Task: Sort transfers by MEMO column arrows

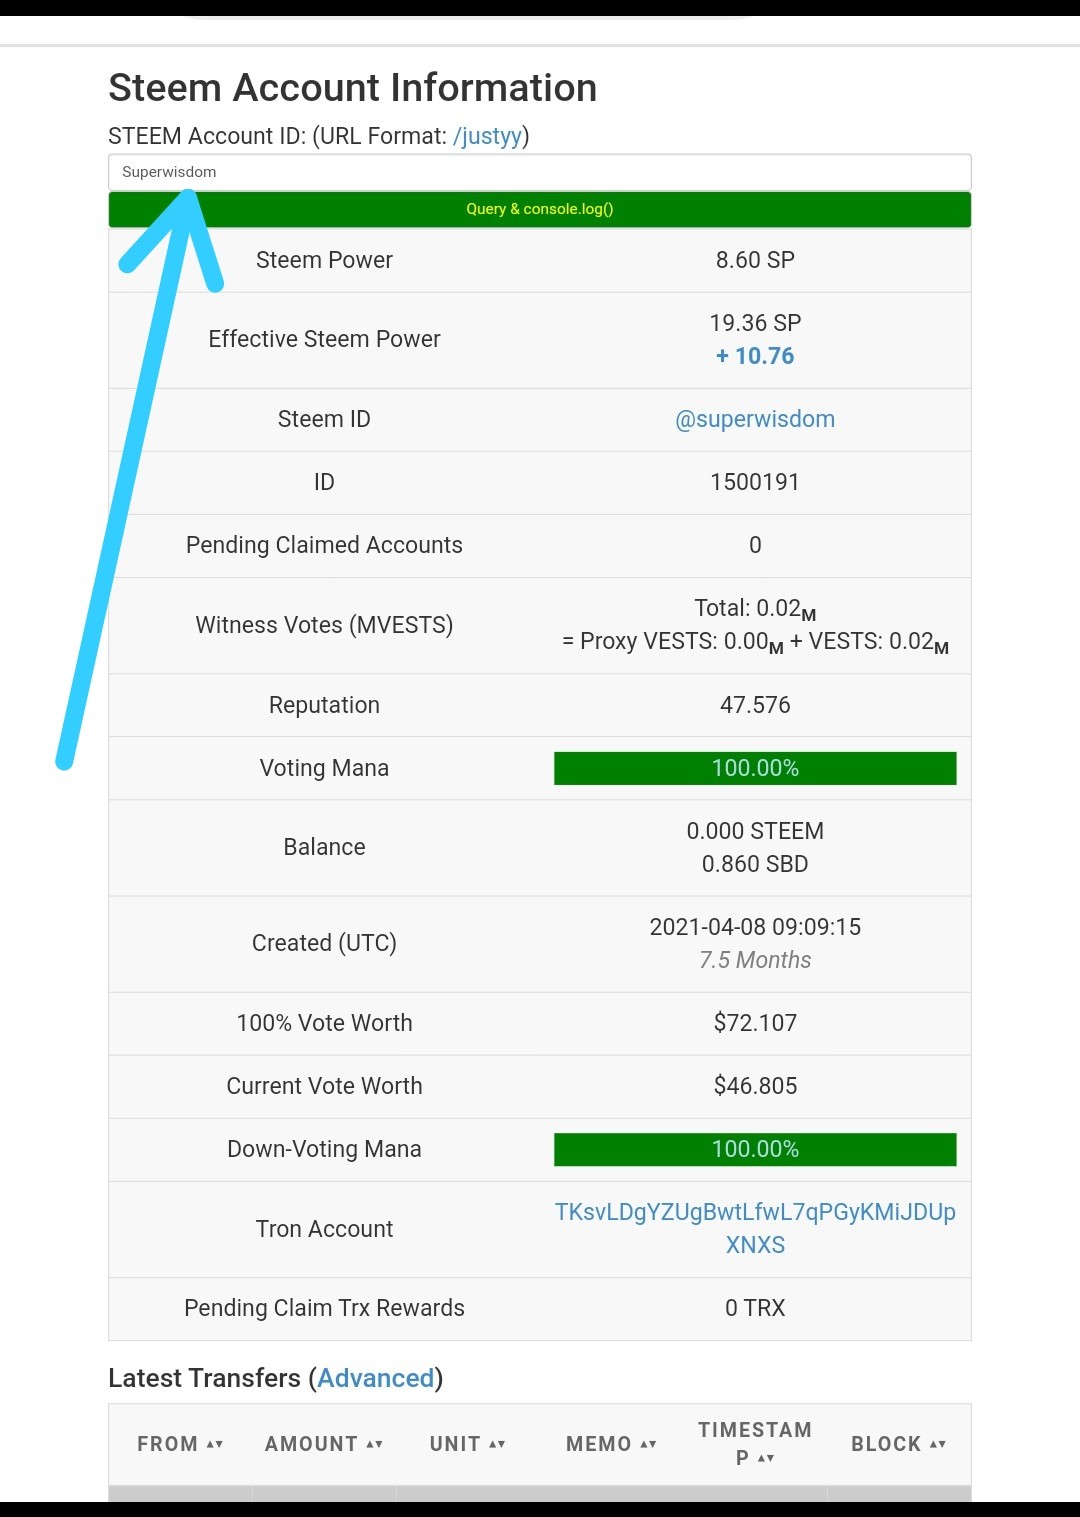Action: pyautogui.click(x=648, y=1444)
